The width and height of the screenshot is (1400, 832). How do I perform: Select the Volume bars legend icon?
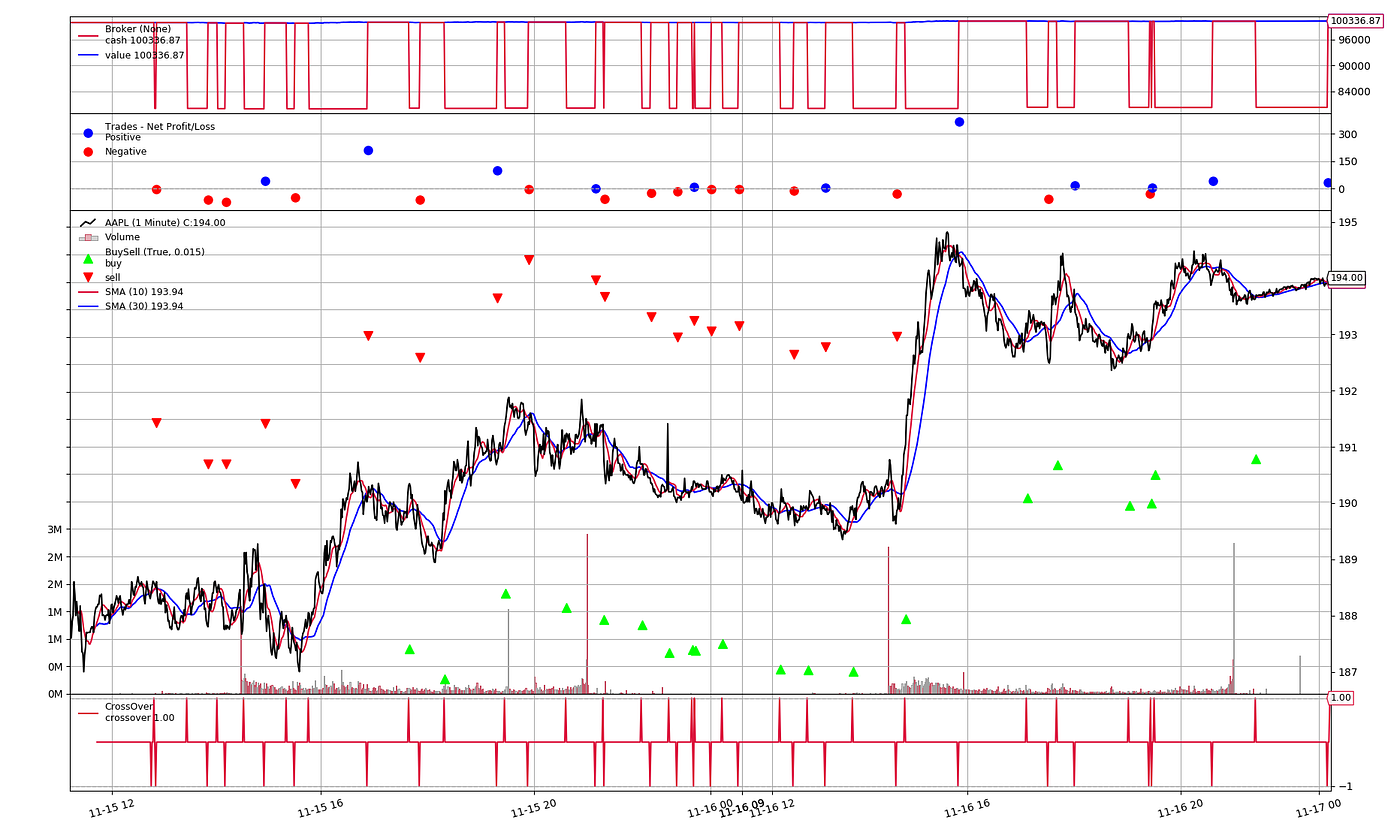[x=88, y=237]
